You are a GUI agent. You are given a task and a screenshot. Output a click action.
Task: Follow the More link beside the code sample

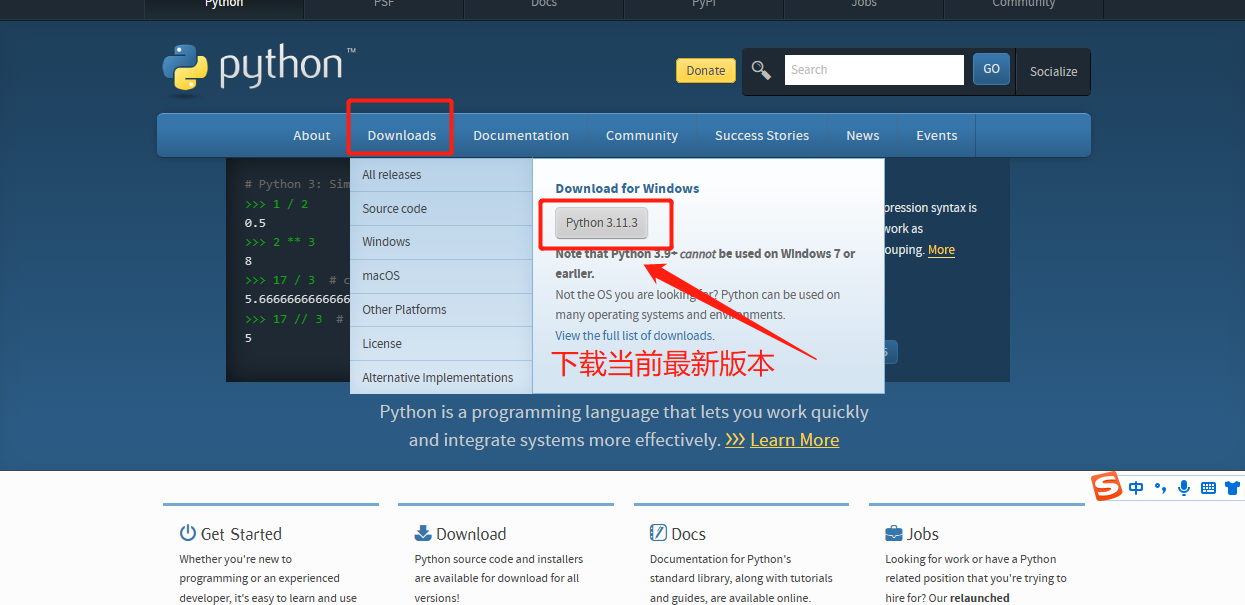coord(941,250)
